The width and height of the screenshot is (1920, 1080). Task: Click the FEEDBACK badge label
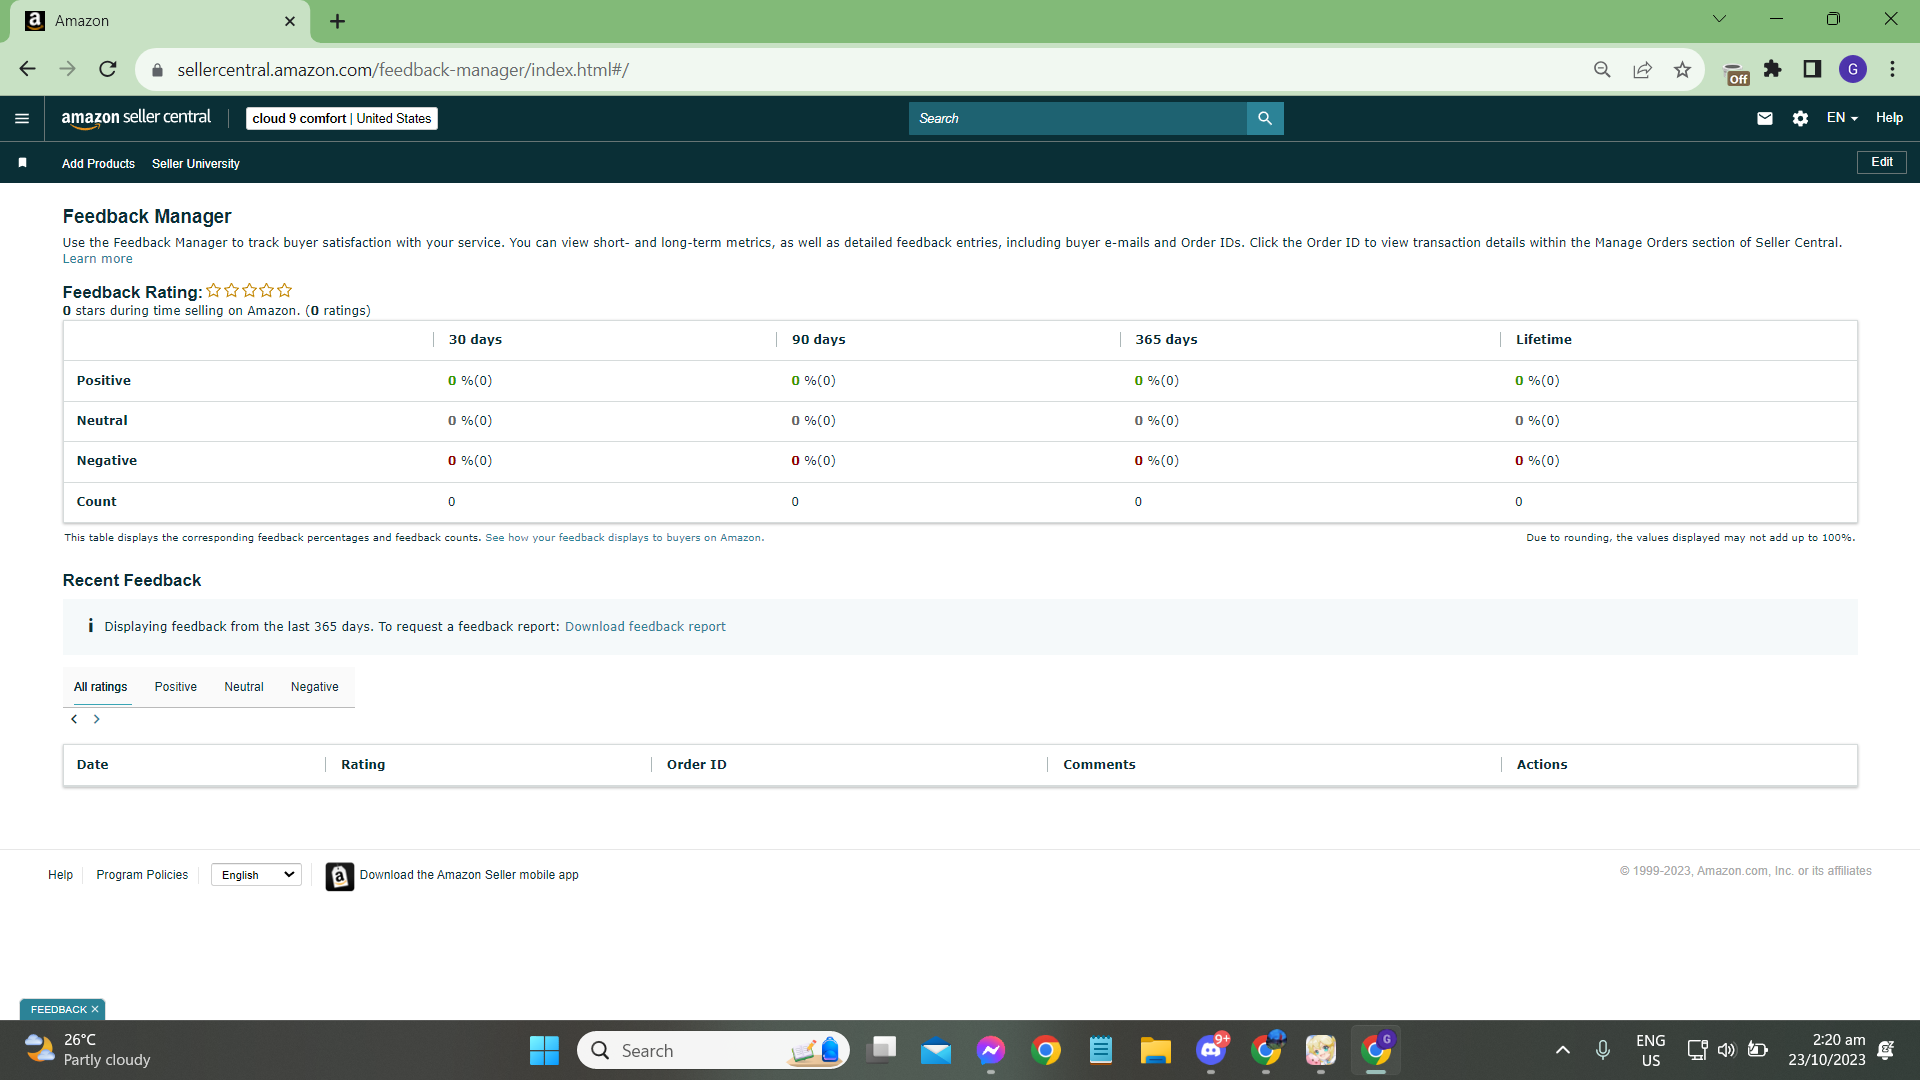coord(59,1009)
